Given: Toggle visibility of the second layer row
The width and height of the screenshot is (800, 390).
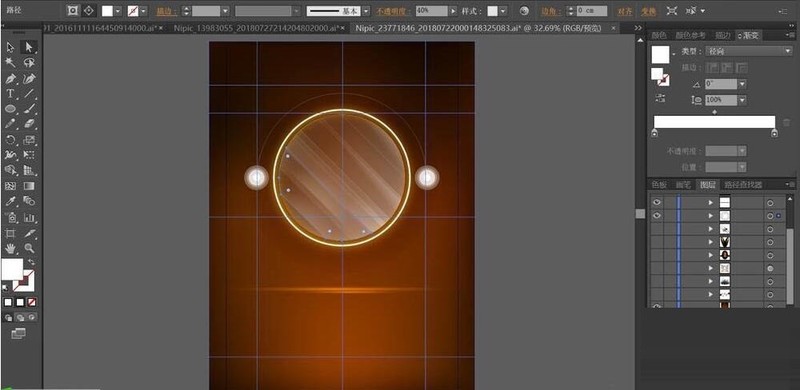Looking at the screenshot, I should pyautogui.click(x=657, y=215).
